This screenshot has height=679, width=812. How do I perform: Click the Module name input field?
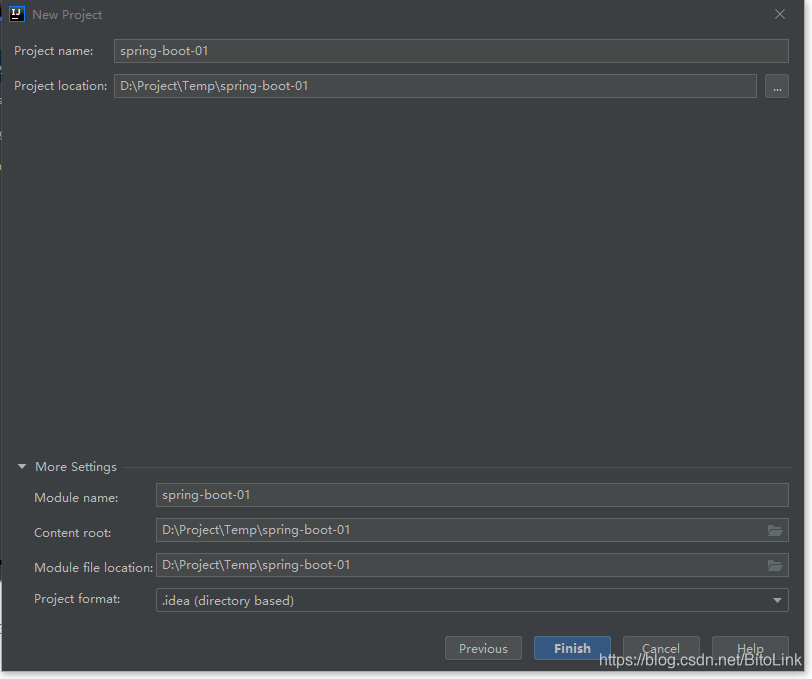click(x=472, y=495)
